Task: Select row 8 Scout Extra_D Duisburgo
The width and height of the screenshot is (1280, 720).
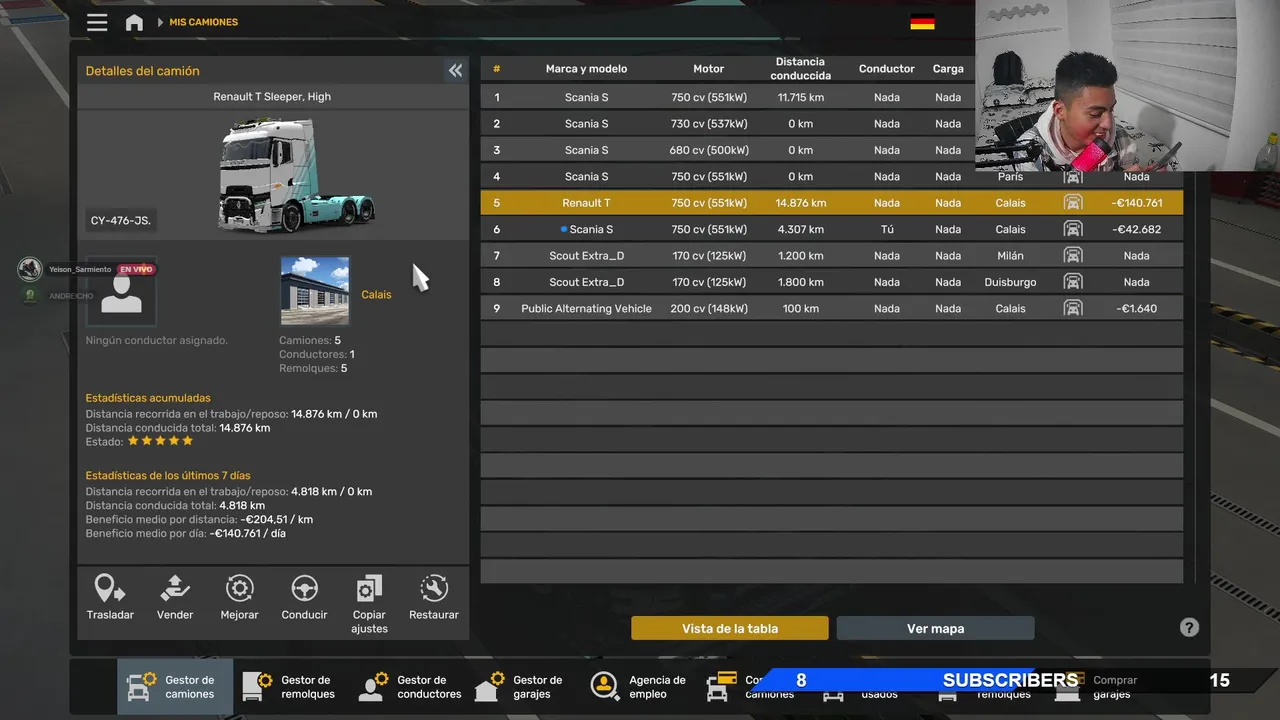Action: (831, 282)
